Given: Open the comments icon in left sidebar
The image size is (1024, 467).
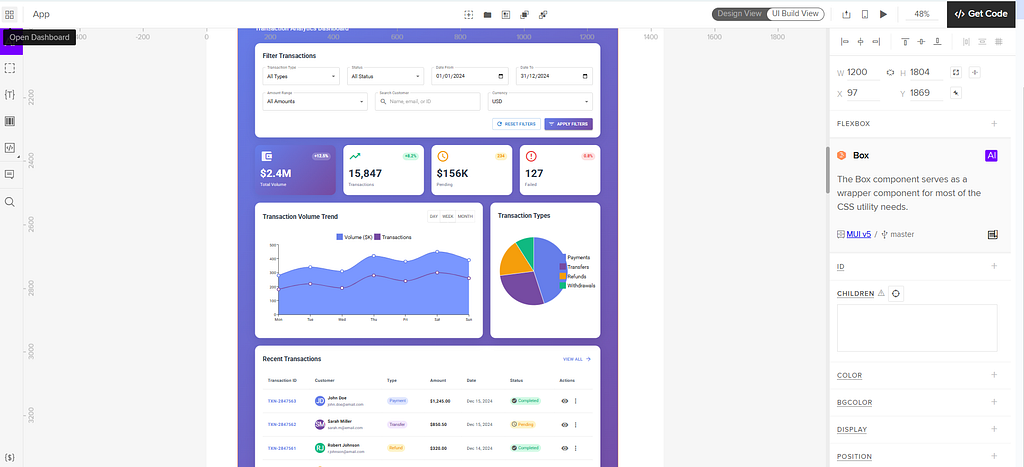Looking at the screenshot, I should pos(10,174).
